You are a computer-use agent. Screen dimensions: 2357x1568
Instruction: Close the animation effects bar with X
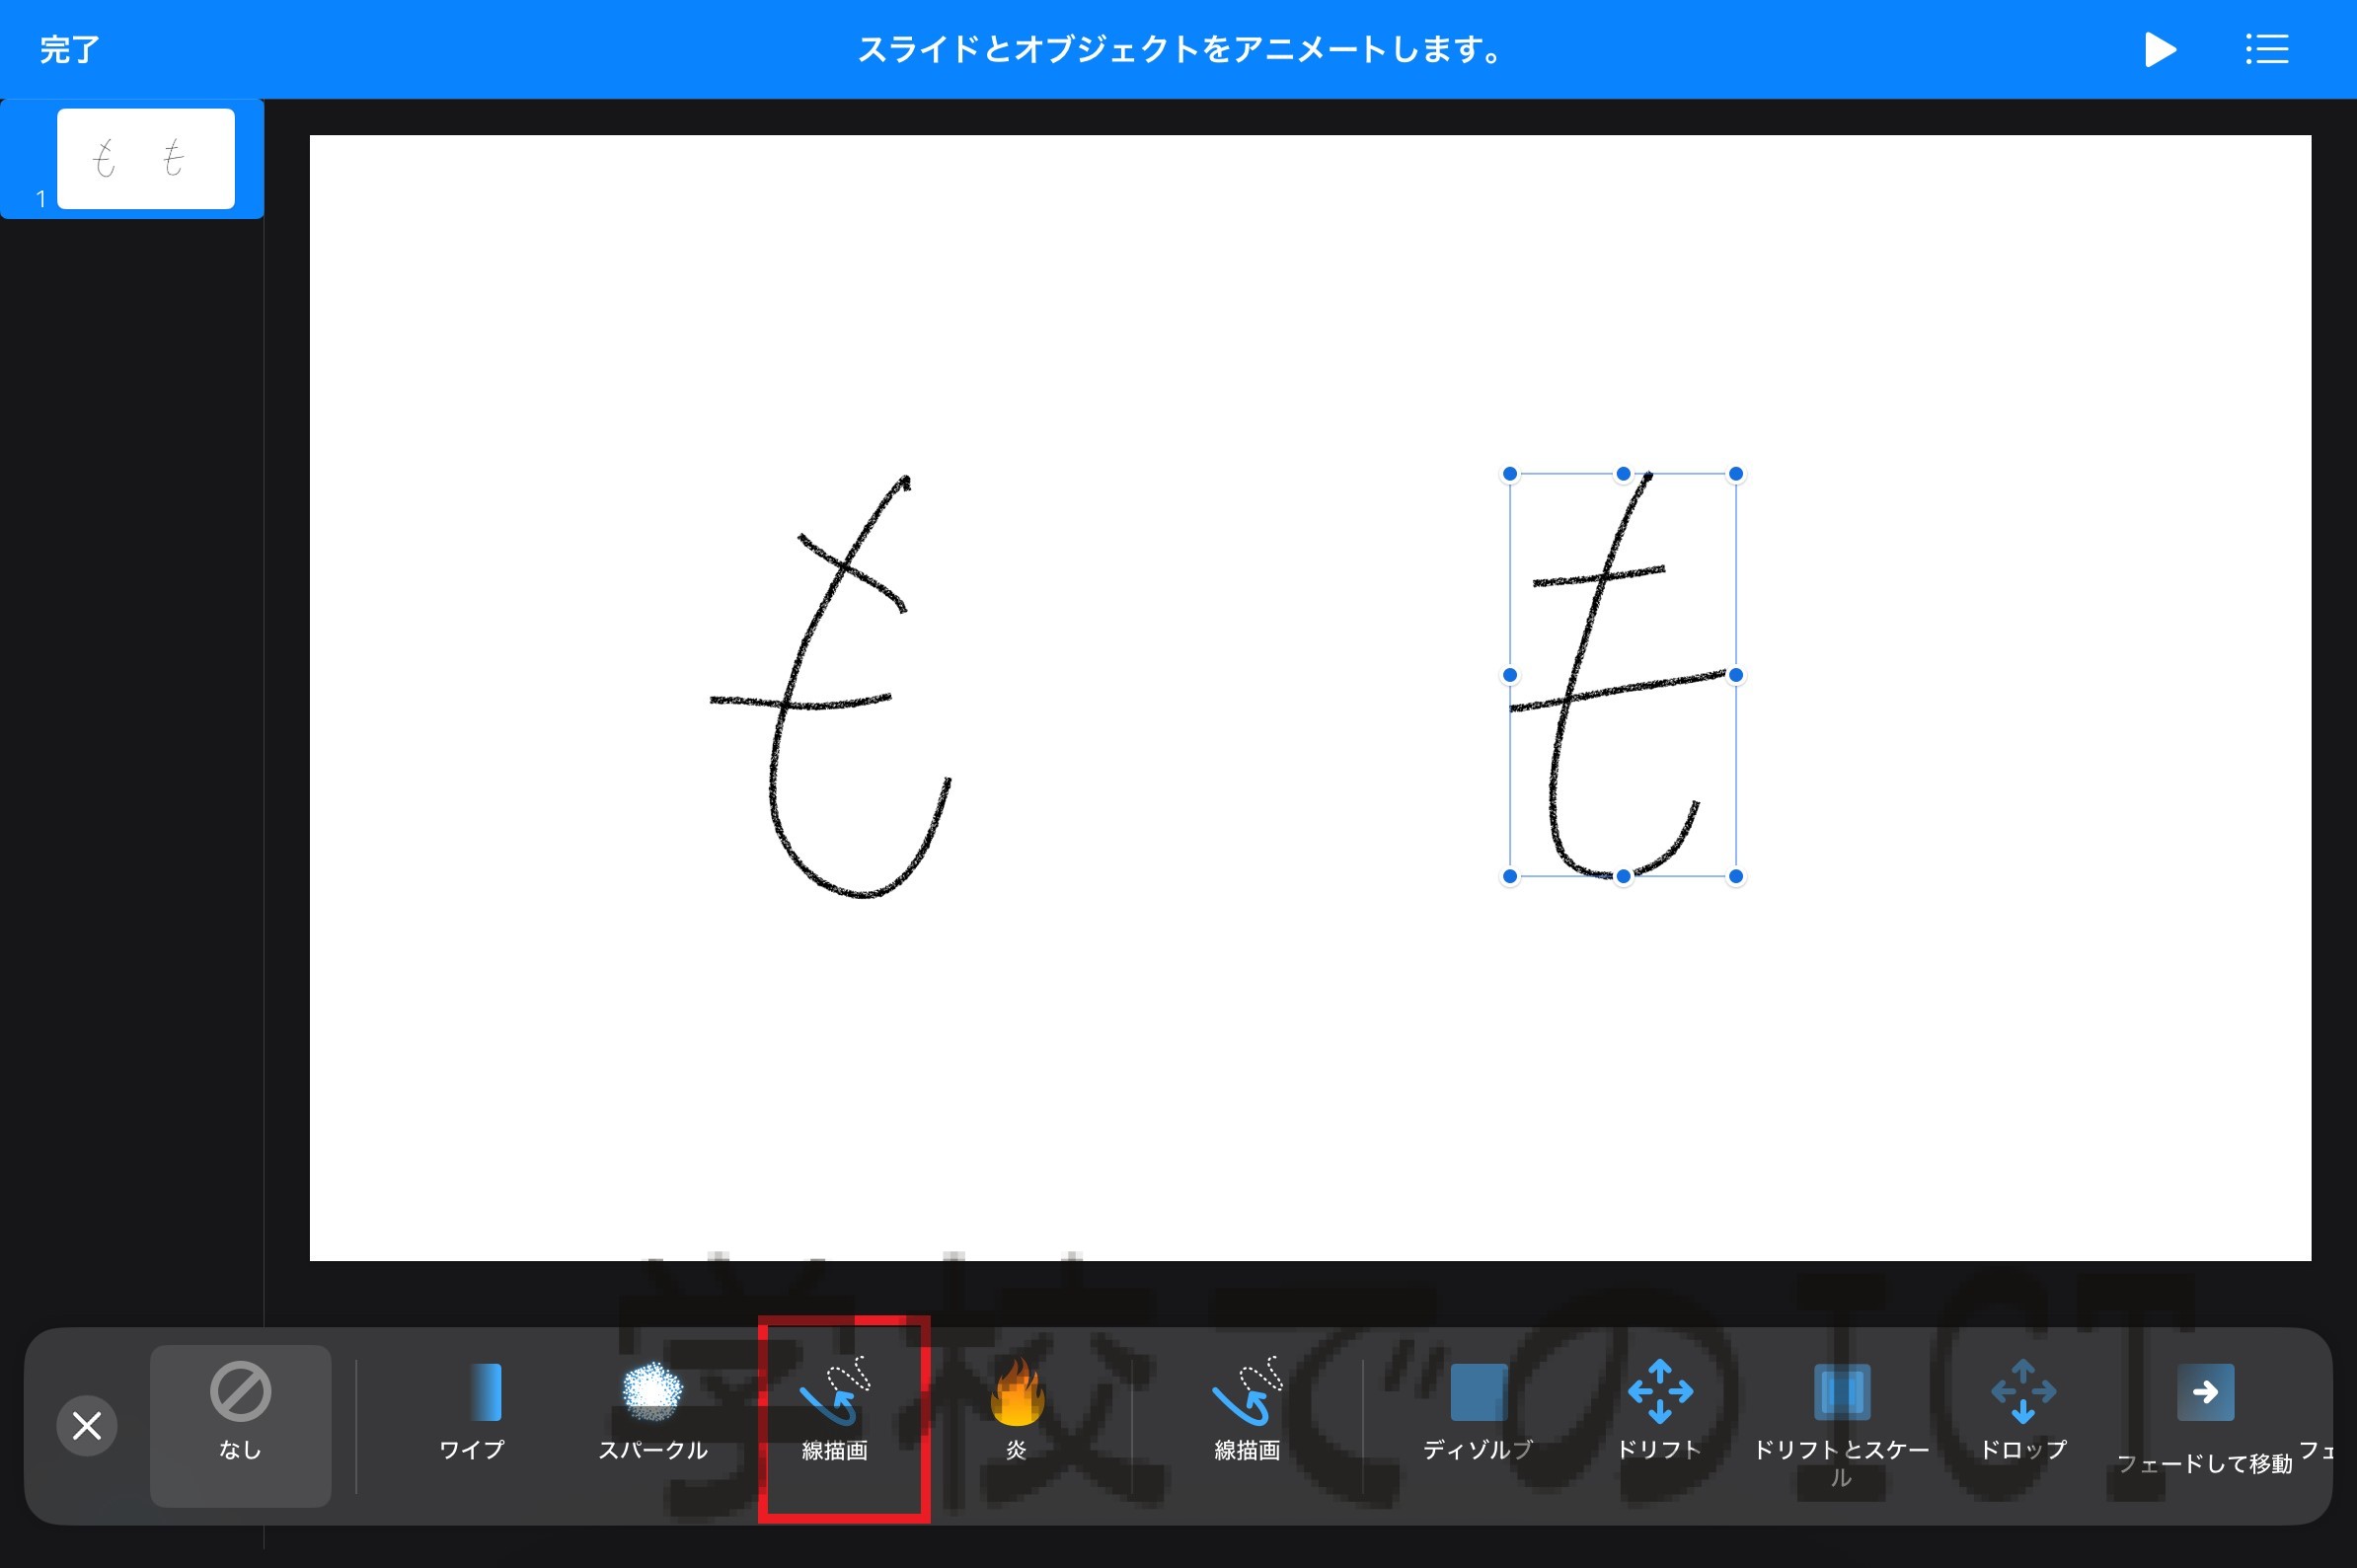pos(87,1425)
